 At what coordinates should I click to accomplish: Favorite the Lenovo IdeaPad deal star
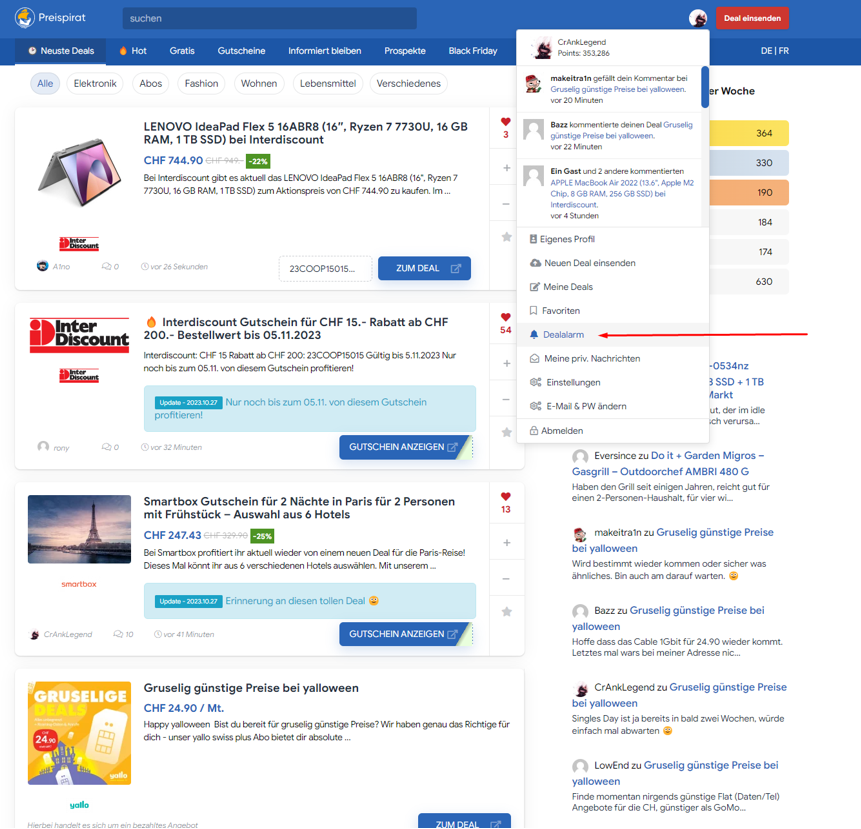pyautogui.click(x=506, y=237)
